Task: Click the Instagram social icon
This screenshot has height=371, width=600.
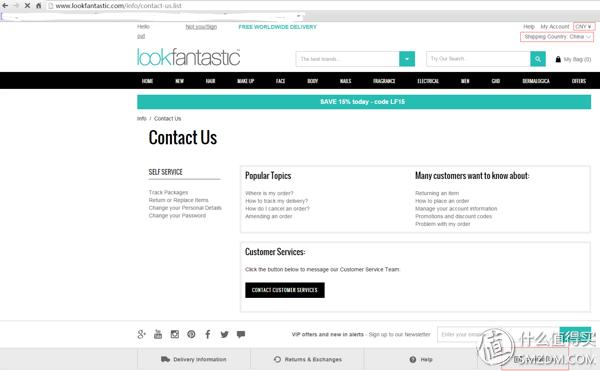Action: point(174,334)
